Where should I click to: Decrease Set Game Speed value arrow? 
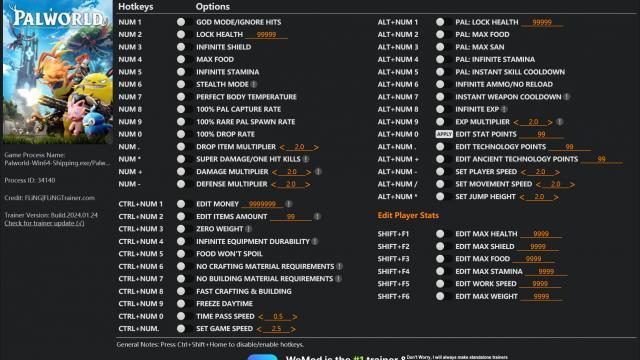point(259,329)
